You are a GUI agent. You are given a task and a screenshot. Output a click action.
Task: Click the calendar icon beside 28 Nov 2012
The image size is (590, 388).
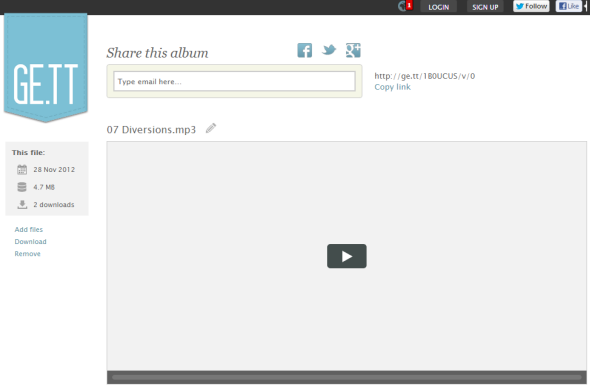[x=22, y=170]
